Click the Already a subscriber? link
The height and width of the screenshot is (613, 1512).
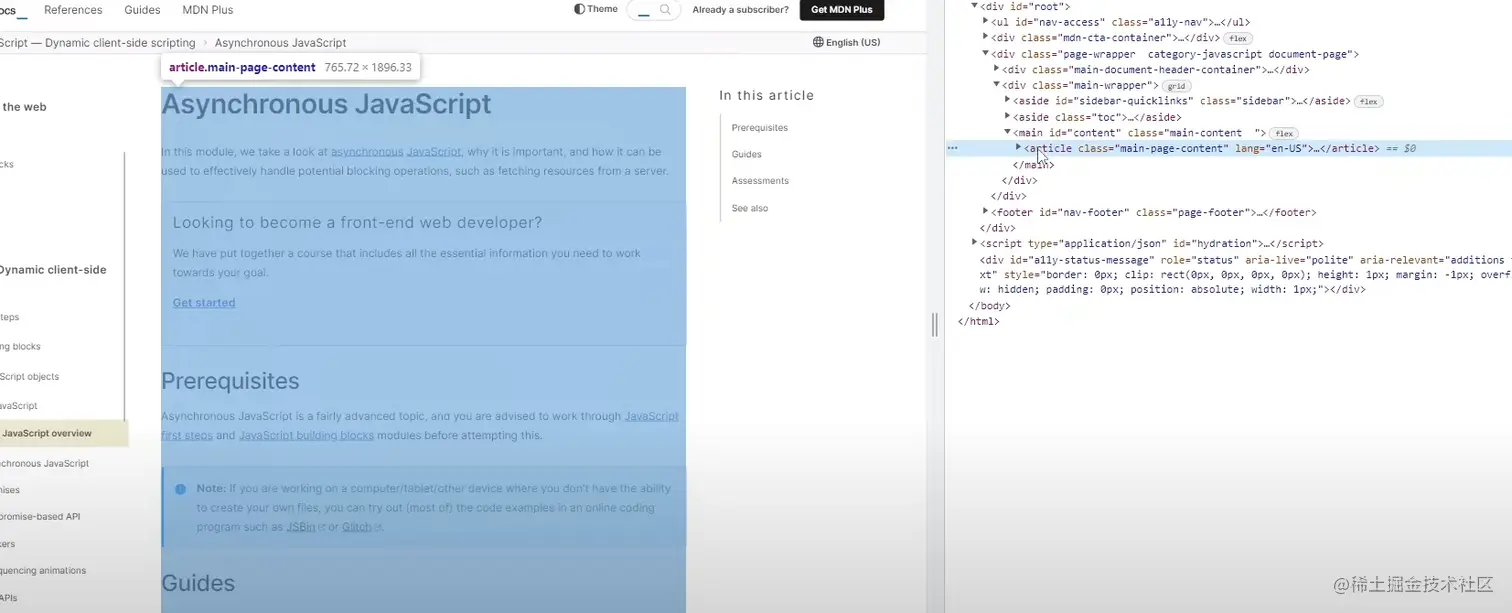pyautogui.click(x=740, y=10)
